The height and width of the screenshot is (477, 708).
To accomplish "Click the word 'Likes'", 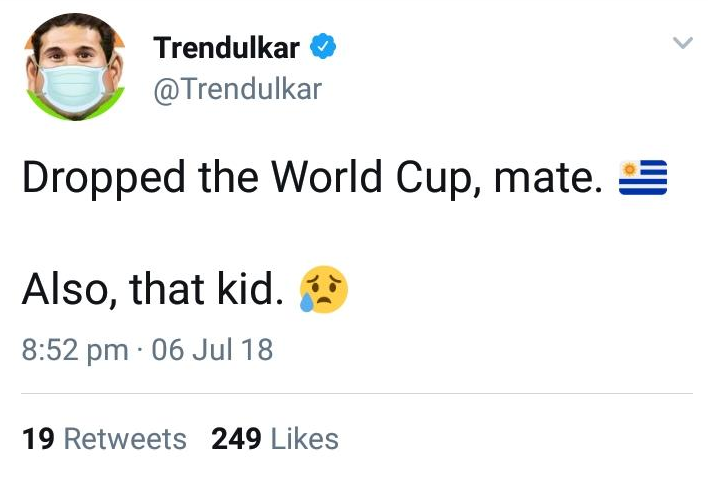I will 305,438.
